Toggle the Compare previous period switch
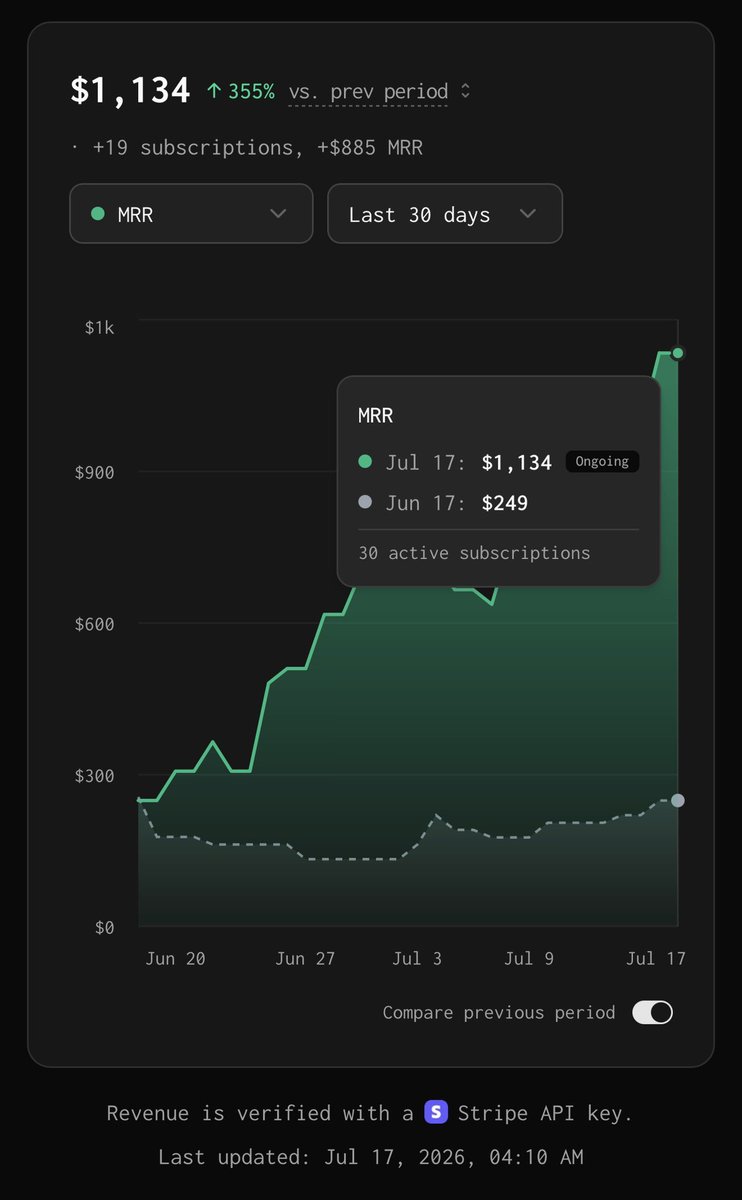This screenshot has width=742, height=1200. (652, 1012)
